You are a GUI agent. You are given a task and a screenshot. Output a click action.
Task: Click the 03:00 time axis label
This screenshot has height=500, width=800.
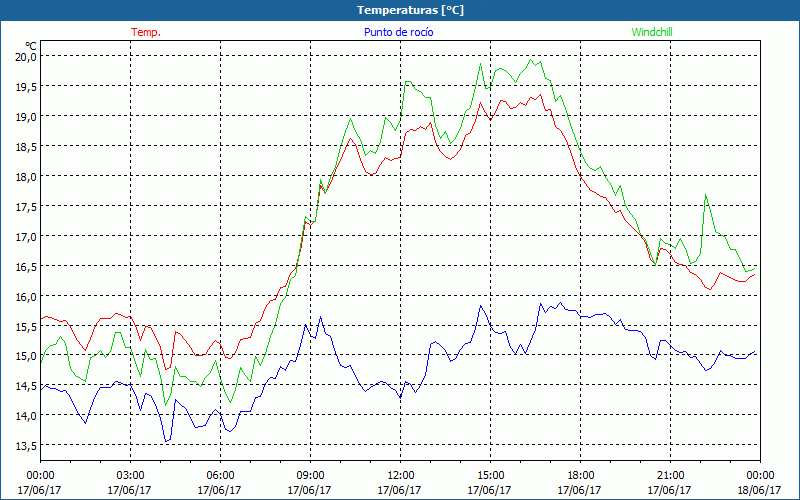[x=130, y=475]
